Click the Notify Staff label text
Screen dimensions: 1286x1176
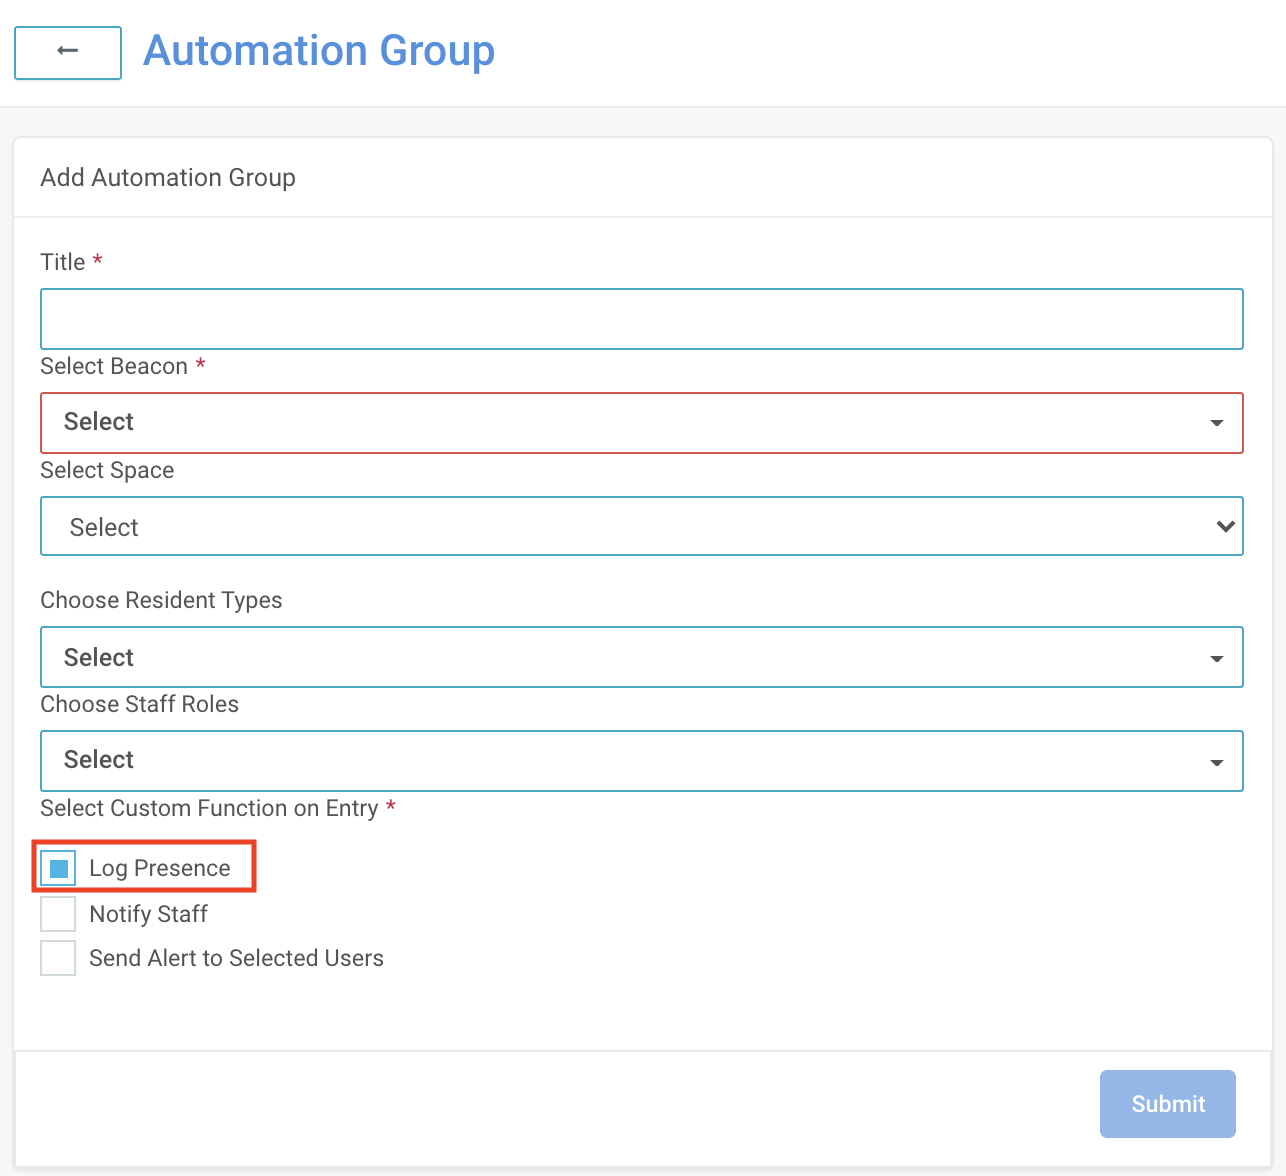(148, 914)
